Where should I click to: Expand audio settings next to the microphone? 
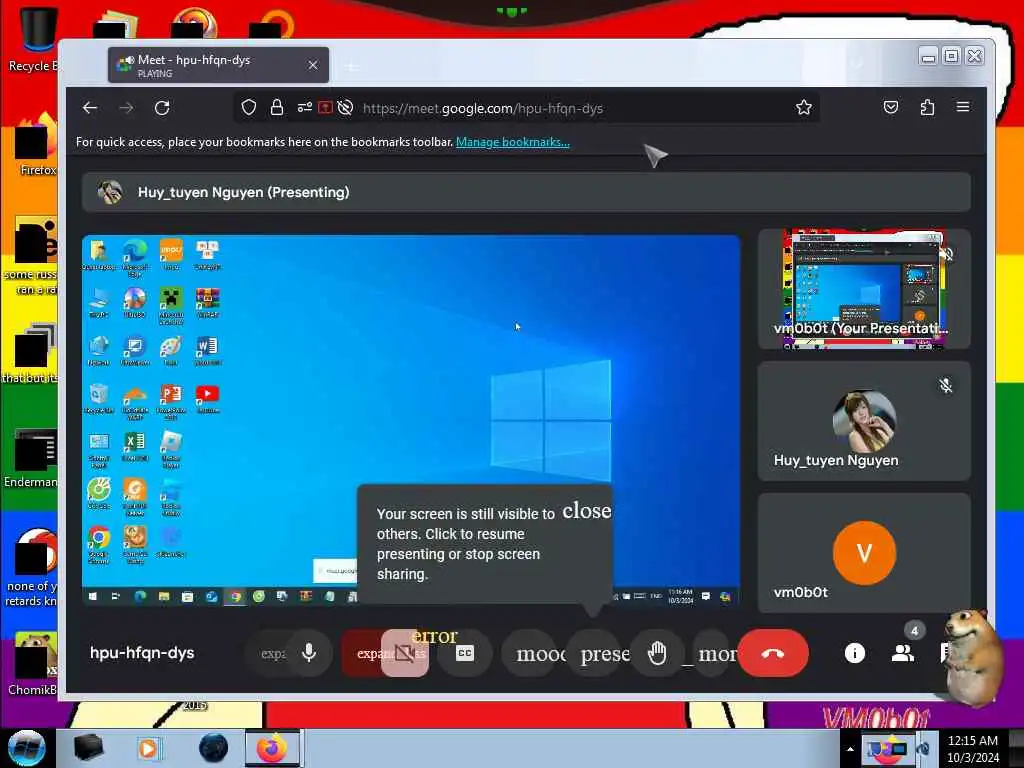point(269,653)
